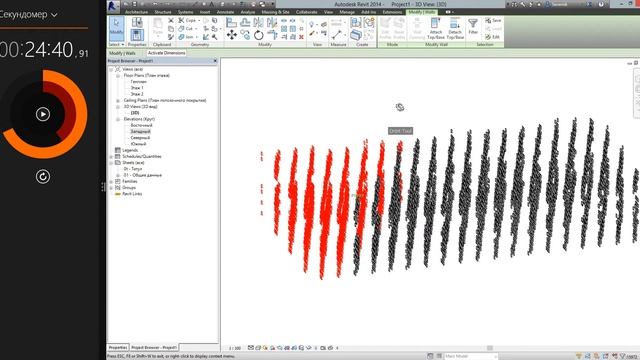The image size is (640, 360).
Task: Click the Main Model workset field in status bar
Action: tap(471, 356)
